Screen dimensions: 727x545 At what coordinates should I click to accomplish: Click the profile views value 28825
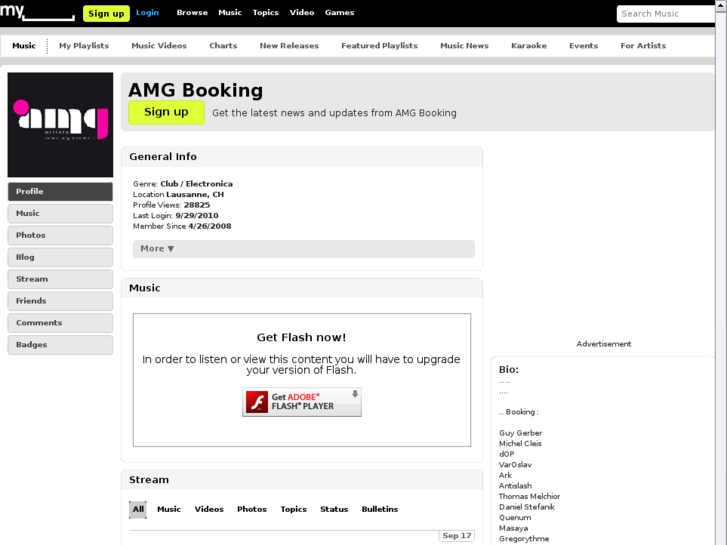pos(197,205)
